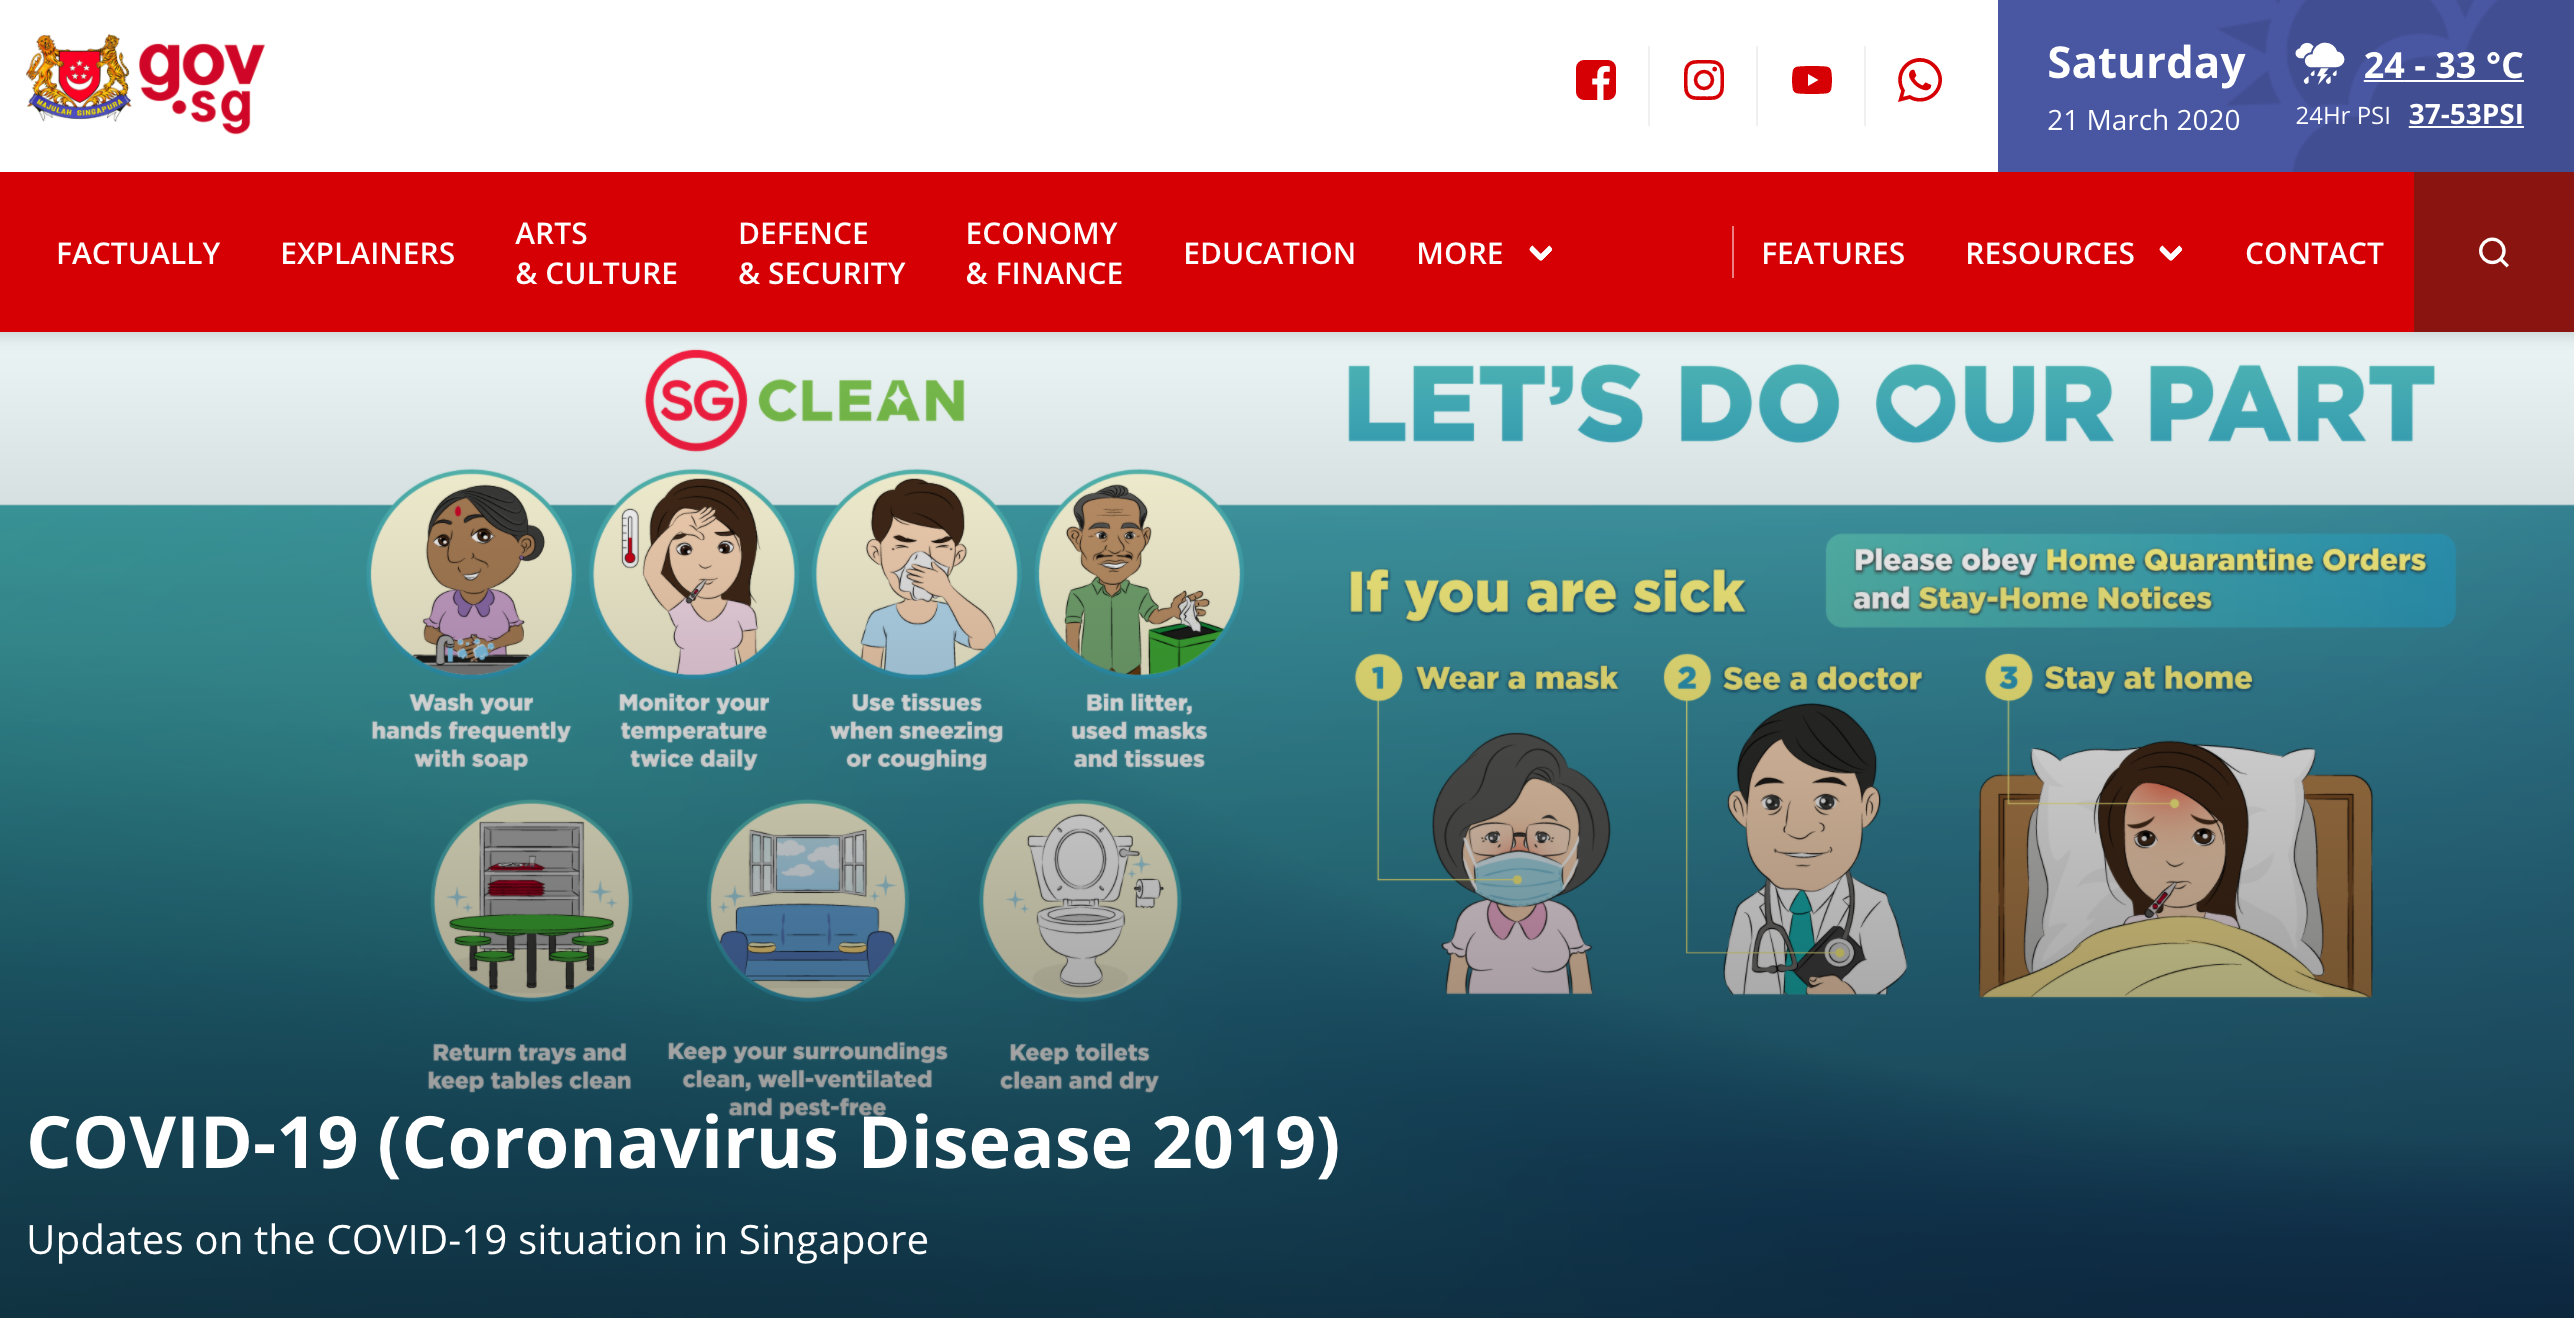Go to Defence & Security section
Image resolution: width=2574 pixels, height=1318 pixels.
[821, 253]
